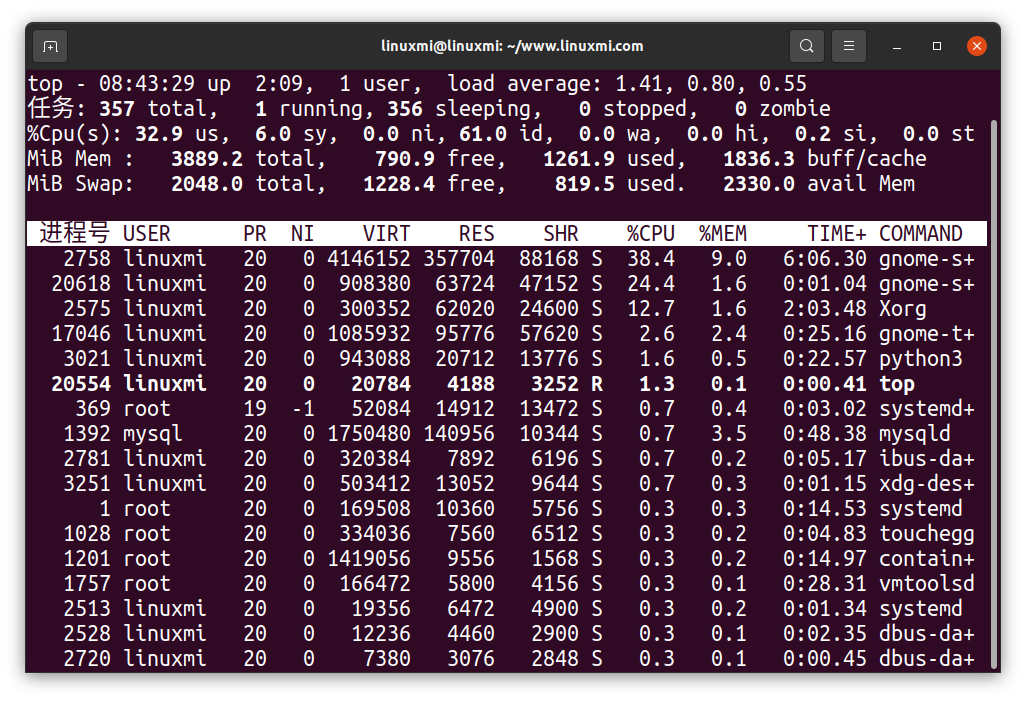Minimize the terminal window
Viewport: 1026px width, 701px height.
[x=897, y=46]
